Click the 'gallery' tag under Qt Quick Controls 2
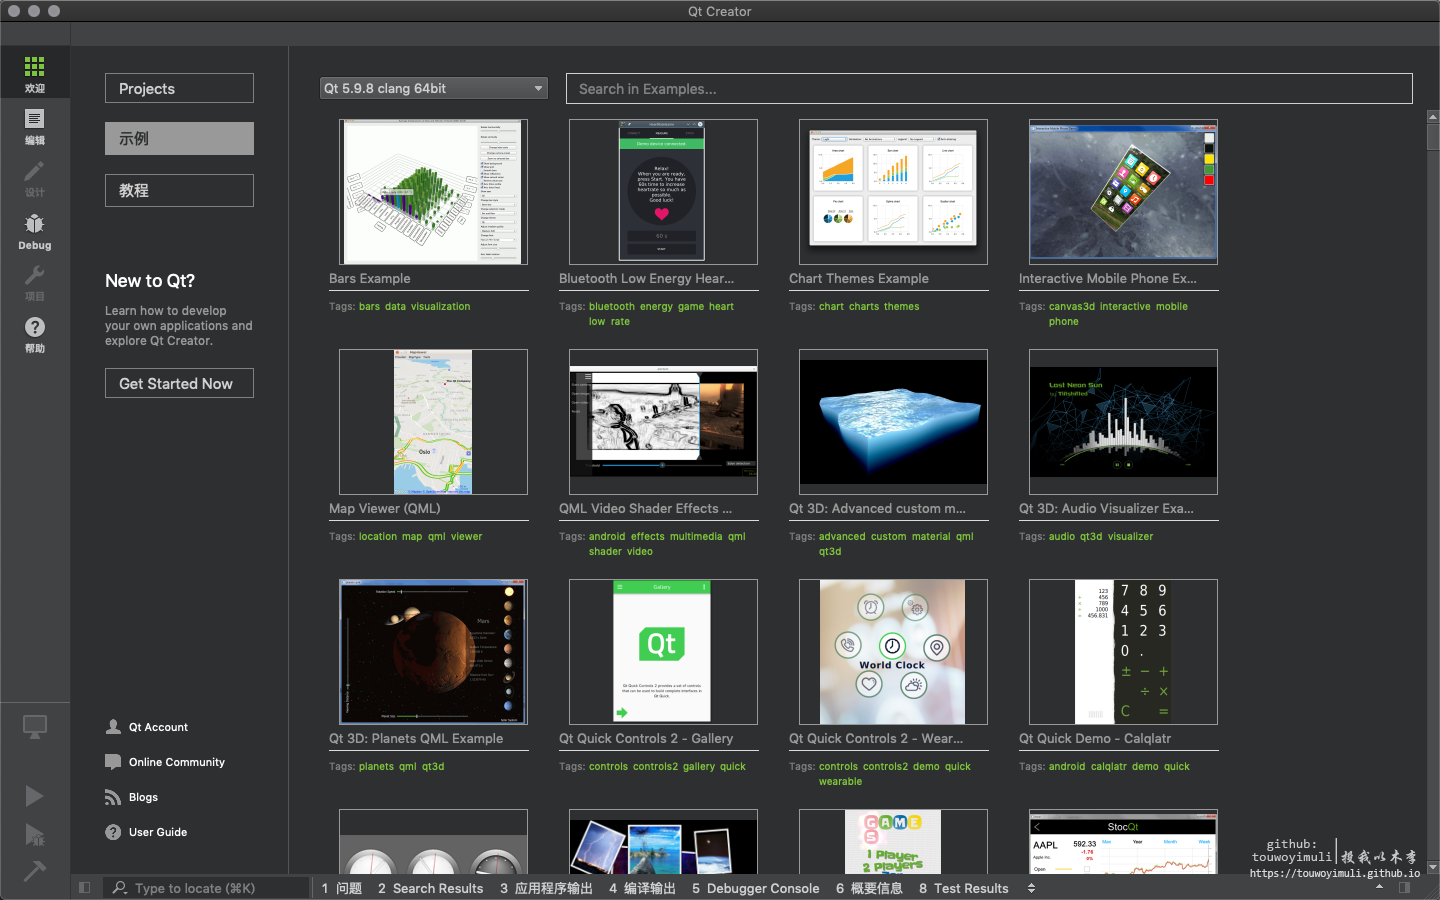 699,767
